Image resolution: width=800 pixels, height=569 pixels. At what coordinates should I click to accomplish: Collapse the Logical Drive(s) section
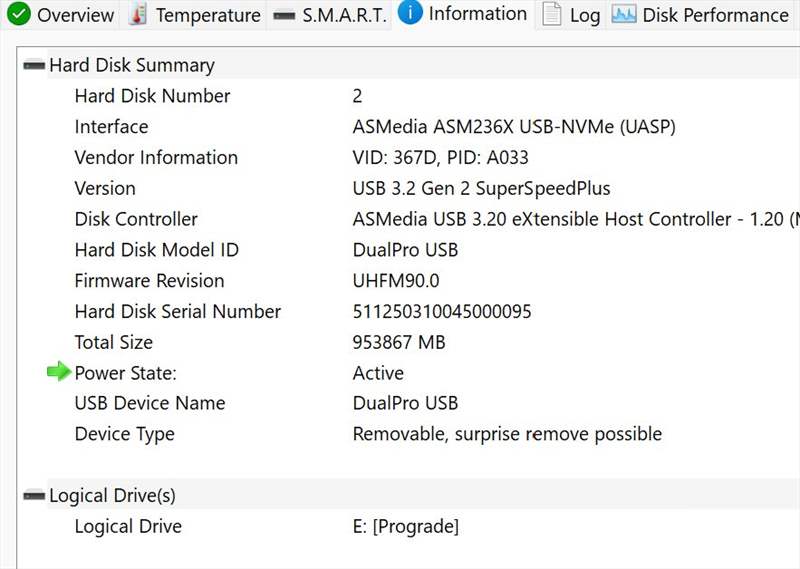tap(34, 495)
